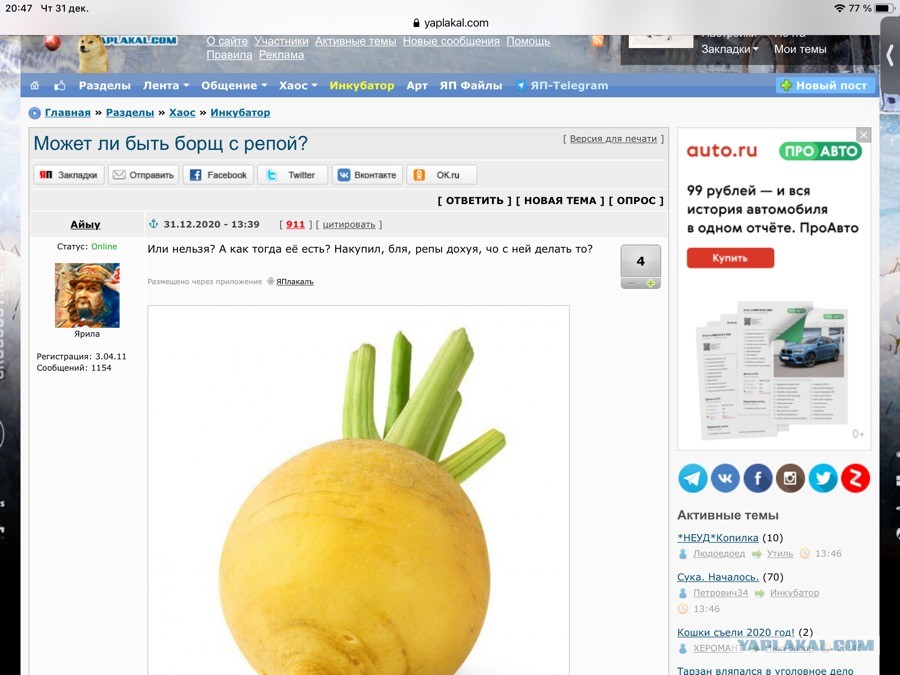Click the Главная breadcrumb link
The height and width of the screenshot is (675, 900).
68,112
